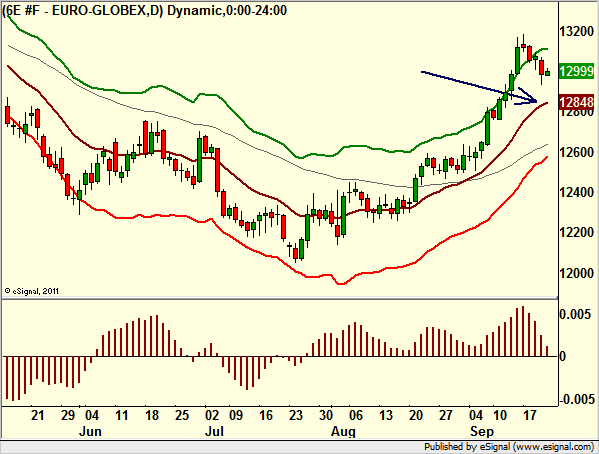
Task: Click the date label 21
Action: [37, 415]
